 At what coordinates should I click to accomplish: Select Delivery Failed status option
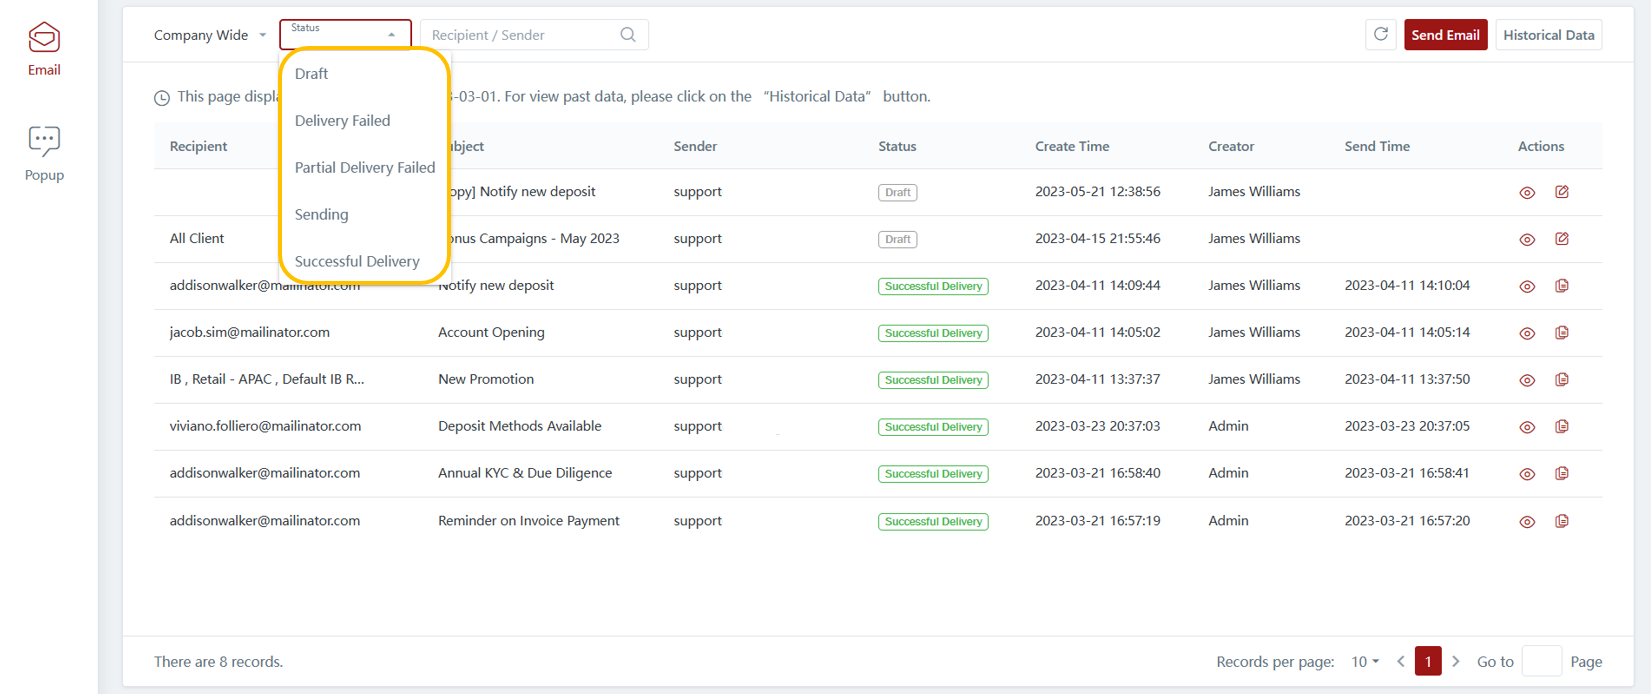coord(343,121)
